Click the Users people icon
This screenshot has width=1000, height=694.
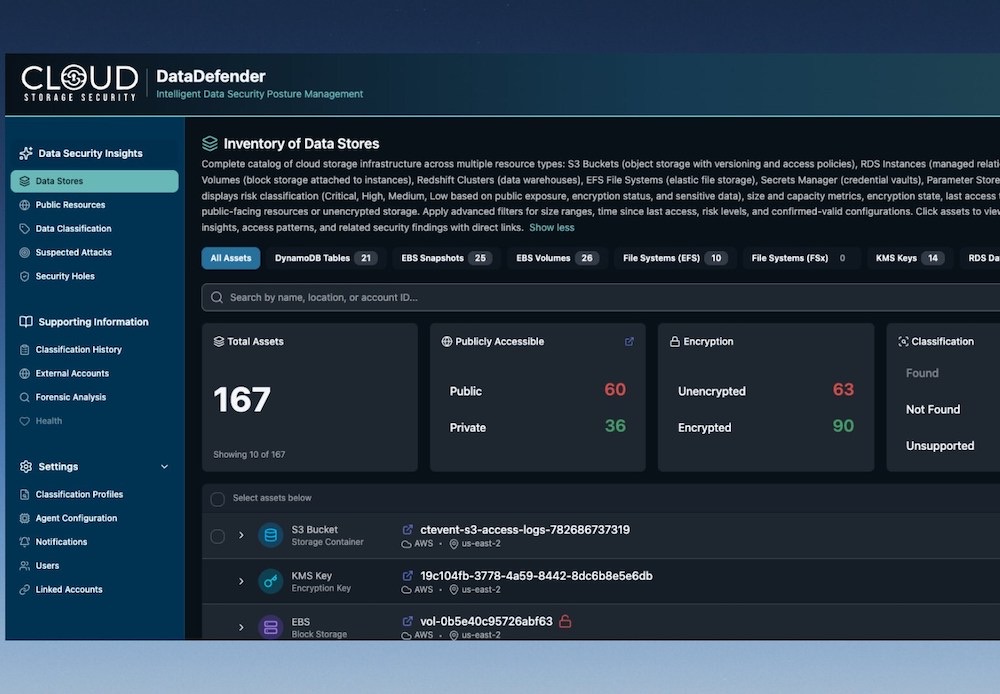tap(24, 566)
